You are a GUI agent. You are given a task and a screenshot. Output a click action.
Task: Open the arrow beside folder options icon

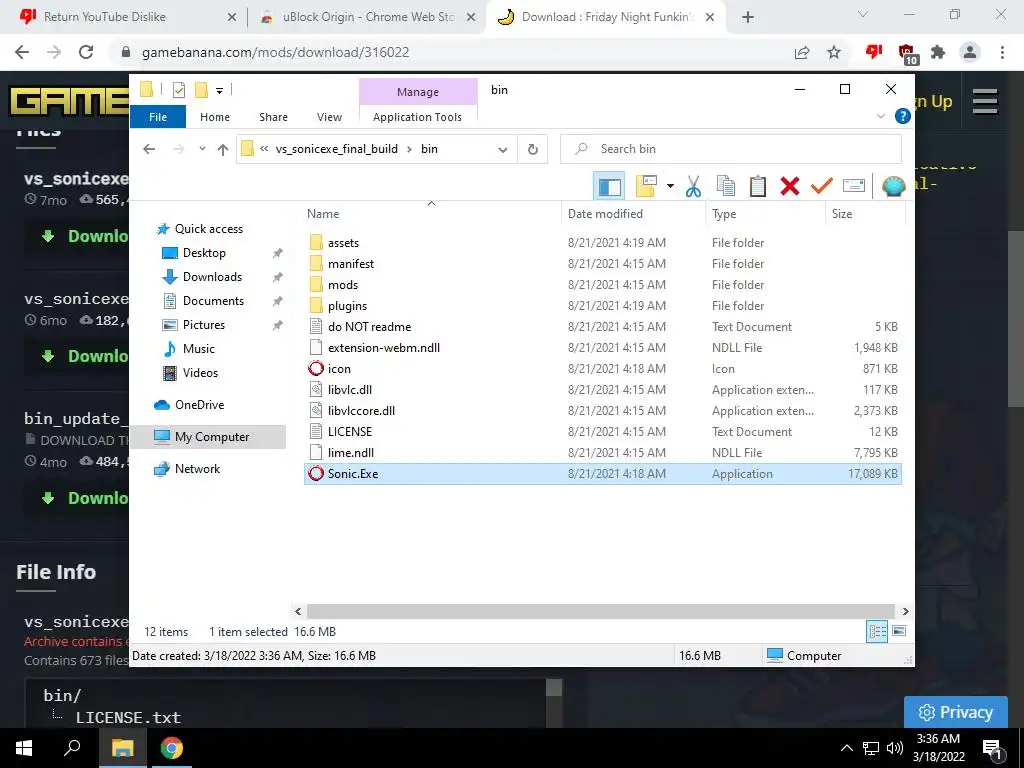click(x=670, y=187)
